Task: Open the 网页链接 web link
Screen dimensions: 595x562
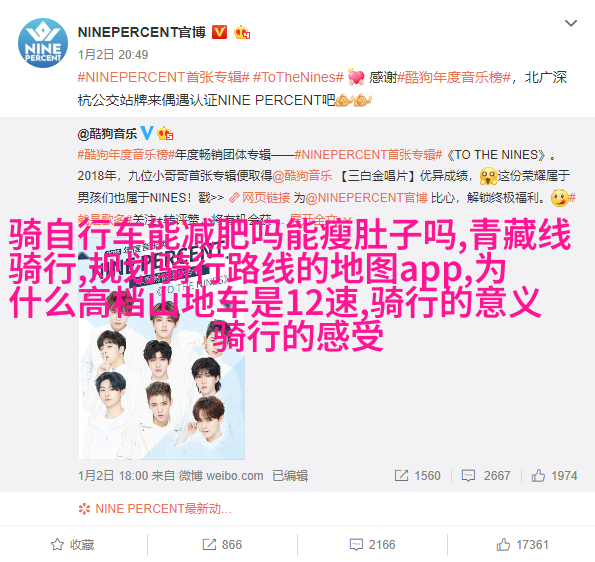Action: 260,198
